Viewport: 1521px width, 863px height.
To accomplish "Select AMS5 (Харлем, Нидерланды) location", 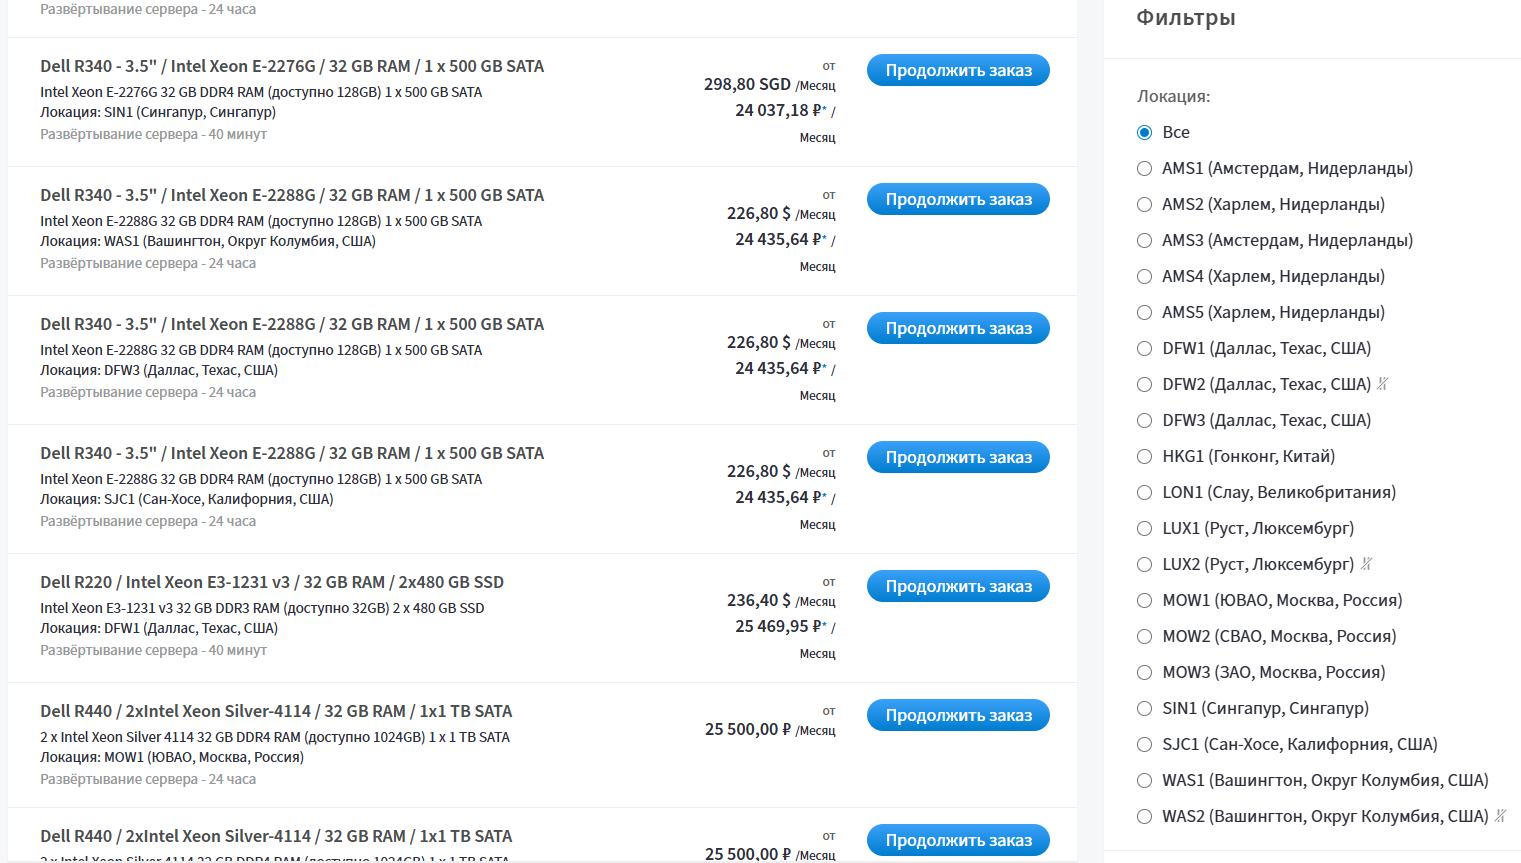I will point(1144,313).
